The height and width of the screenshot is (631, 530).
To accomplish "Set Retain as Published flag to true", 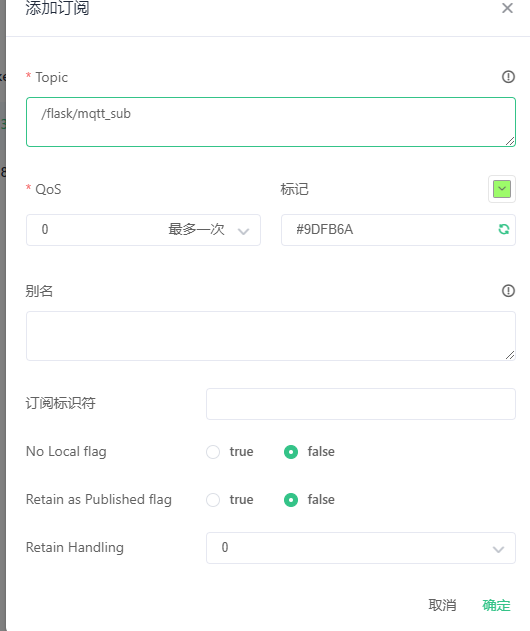I will click(x=213, y=500).
